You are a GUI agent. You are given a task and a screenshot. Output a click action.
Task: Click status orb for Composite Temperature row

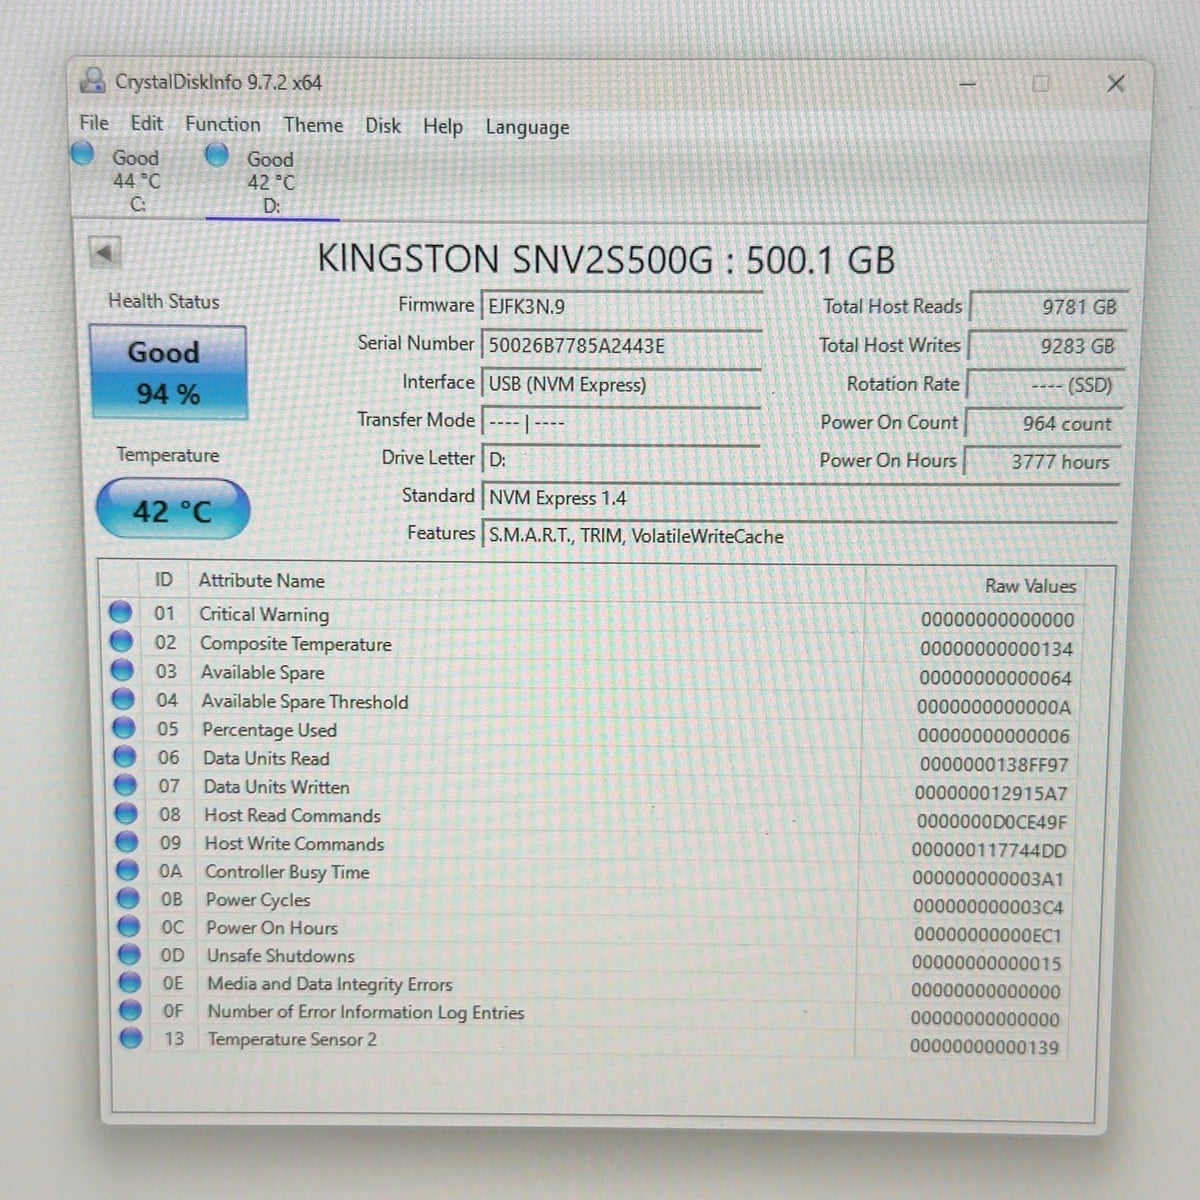coord(122,641)
